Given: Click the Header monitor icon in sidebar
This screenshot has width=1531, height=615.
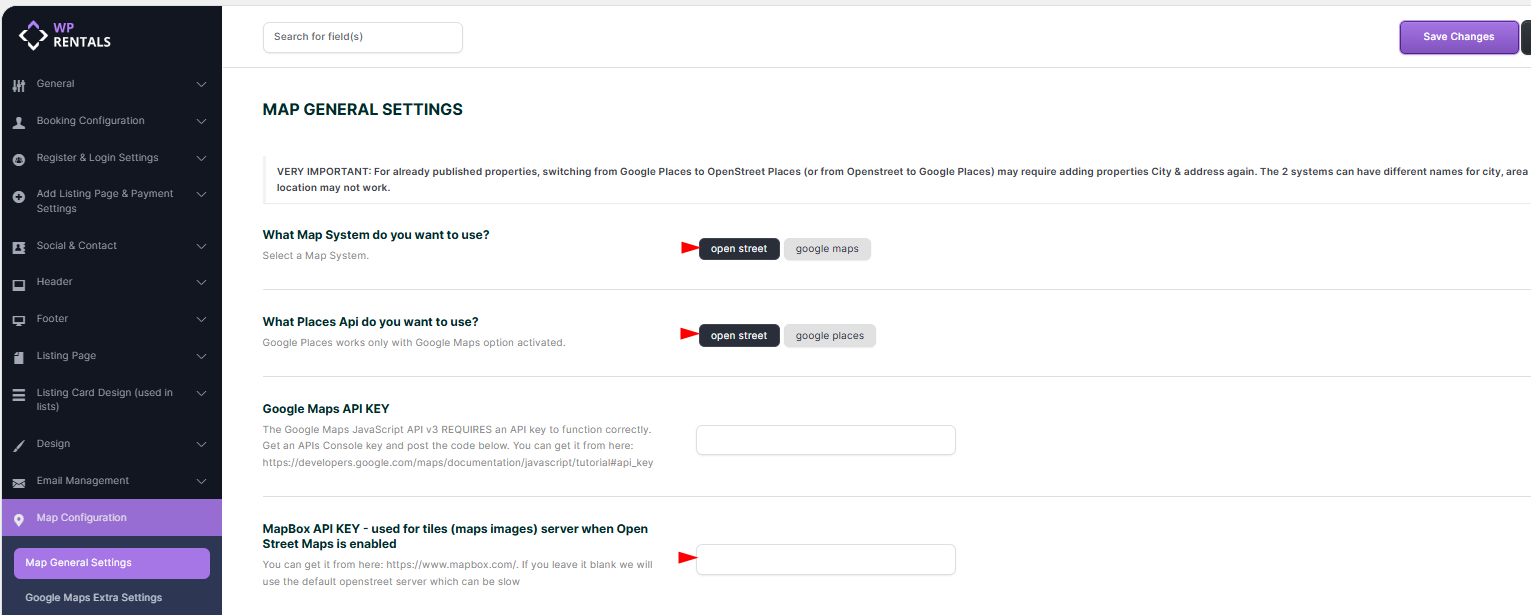Looking at the screenshot, I should pos(18,283).
